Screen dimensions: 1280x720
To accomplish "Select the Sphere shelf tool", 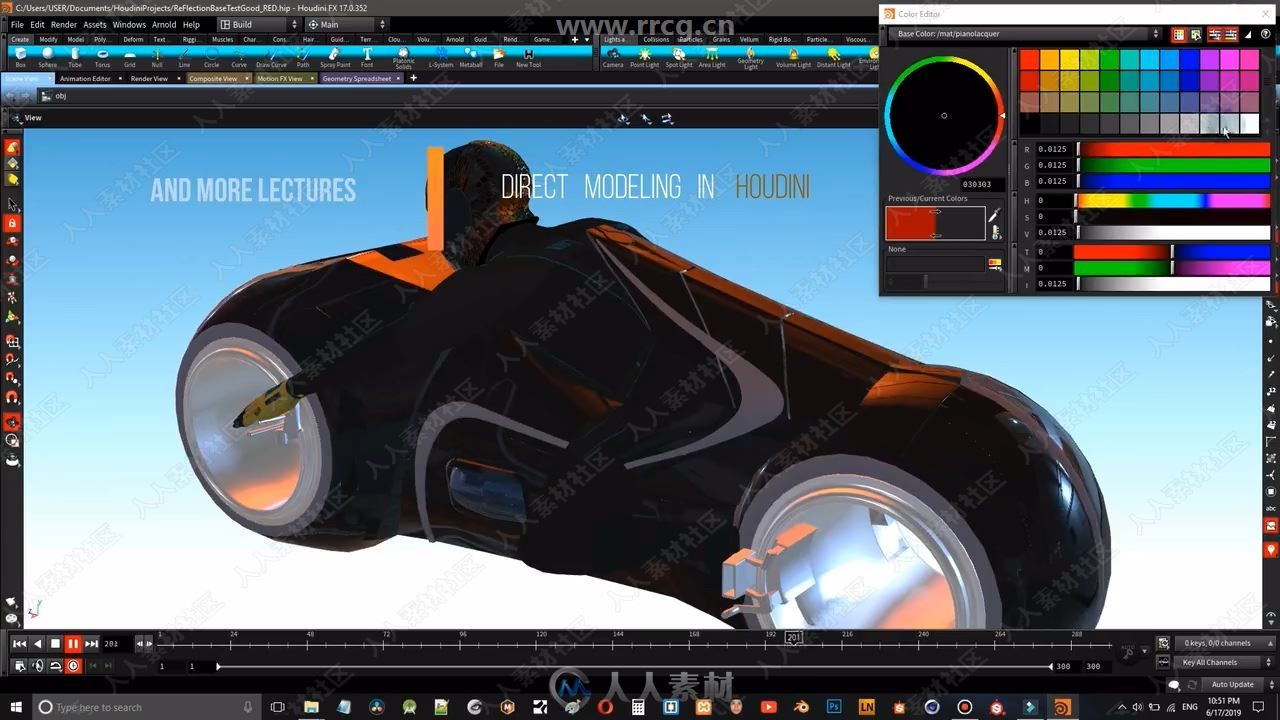I will 48,57.
